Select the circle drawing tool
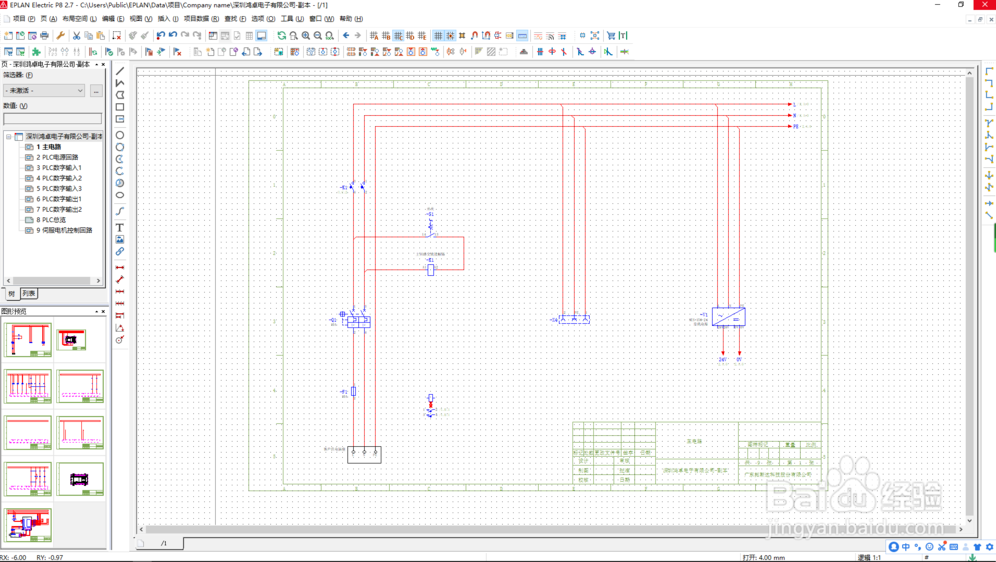This screenshot has height=562, width=996. (120, 135)
